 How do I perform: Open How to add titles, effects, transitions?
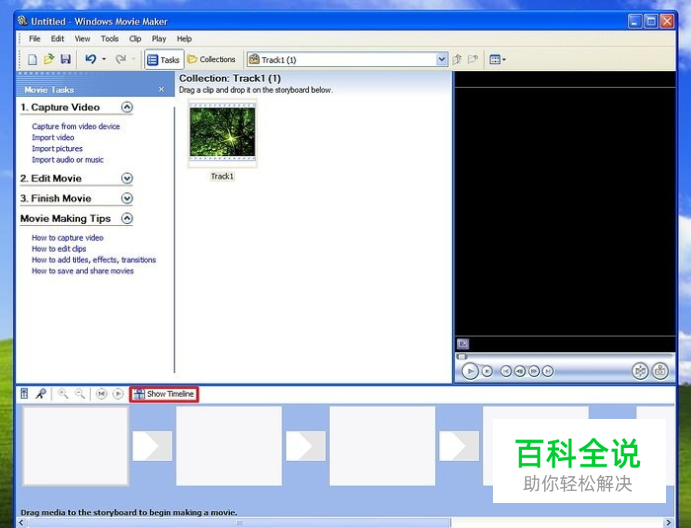point(94,260)
